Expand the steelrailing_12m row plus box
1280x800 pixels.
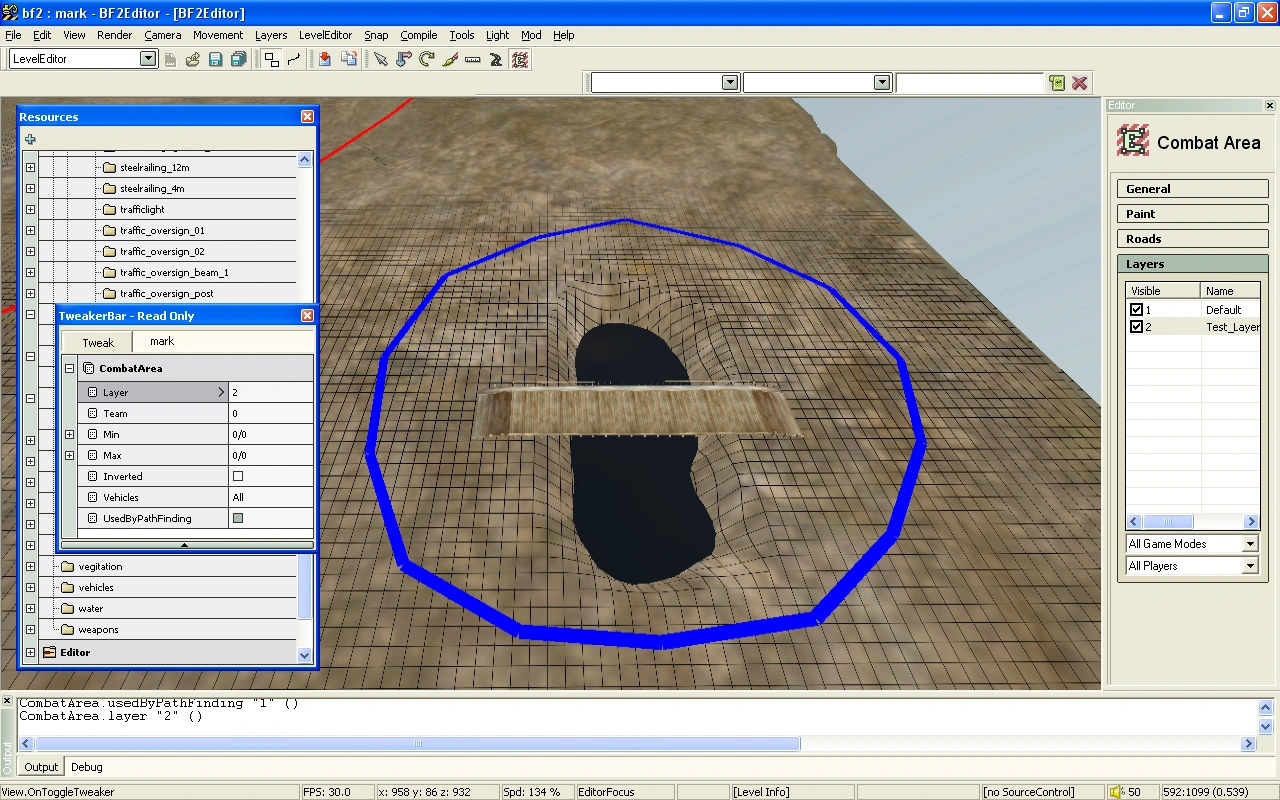coord(30,168)
